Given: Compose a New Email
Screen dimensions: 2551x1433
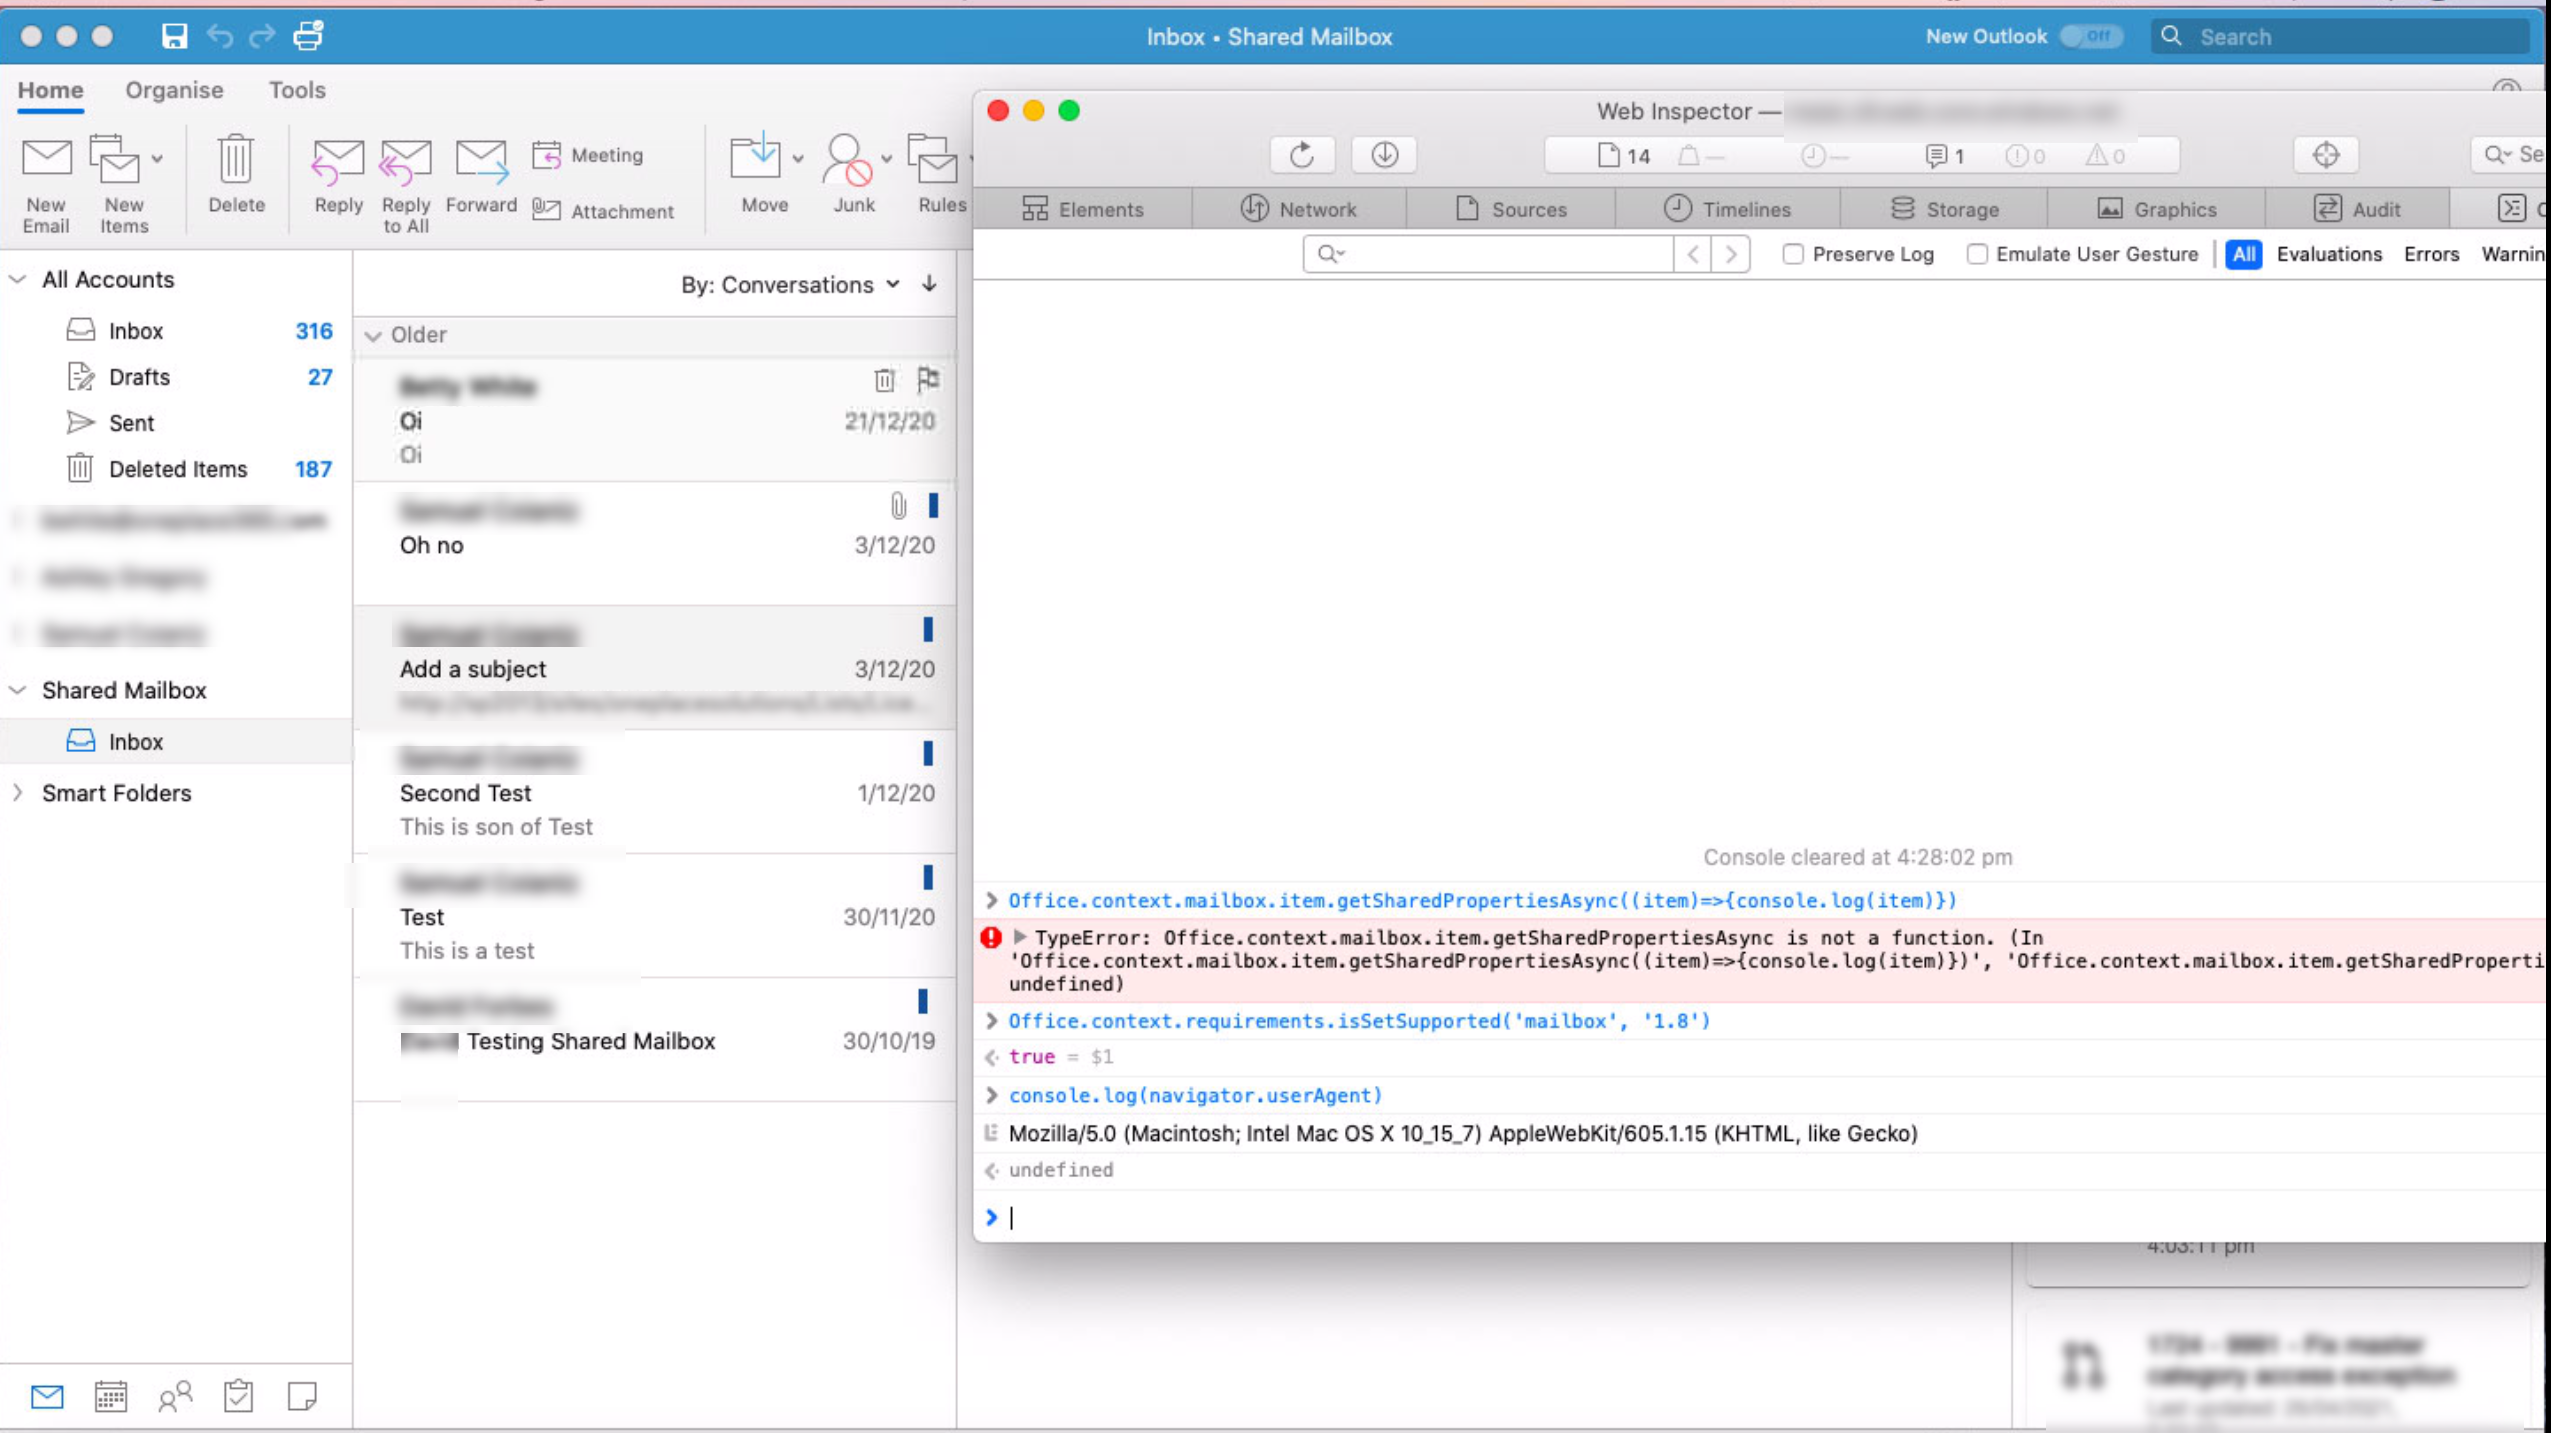Looking at the screenshot, I should click(46, 180).
